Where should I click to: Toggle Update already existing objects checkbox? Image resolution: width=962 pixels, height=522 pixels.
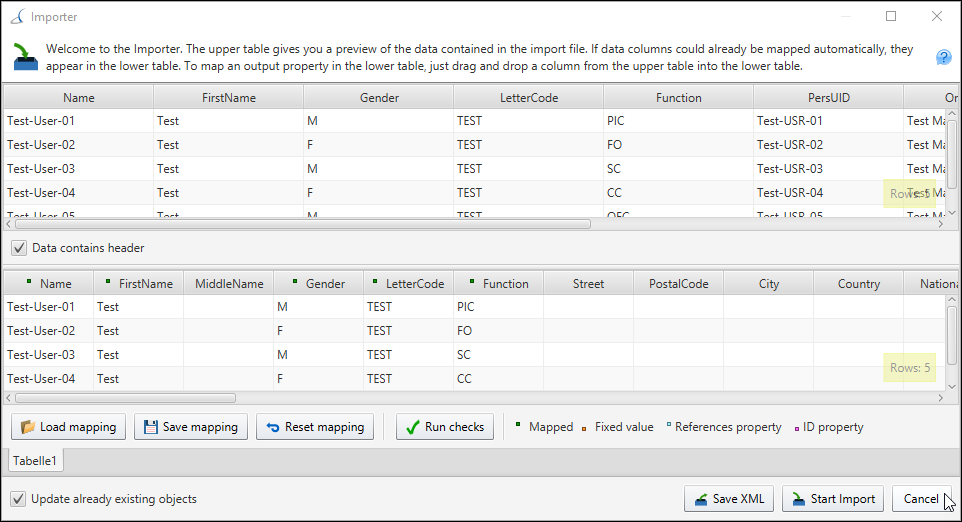tap(18, 499)
